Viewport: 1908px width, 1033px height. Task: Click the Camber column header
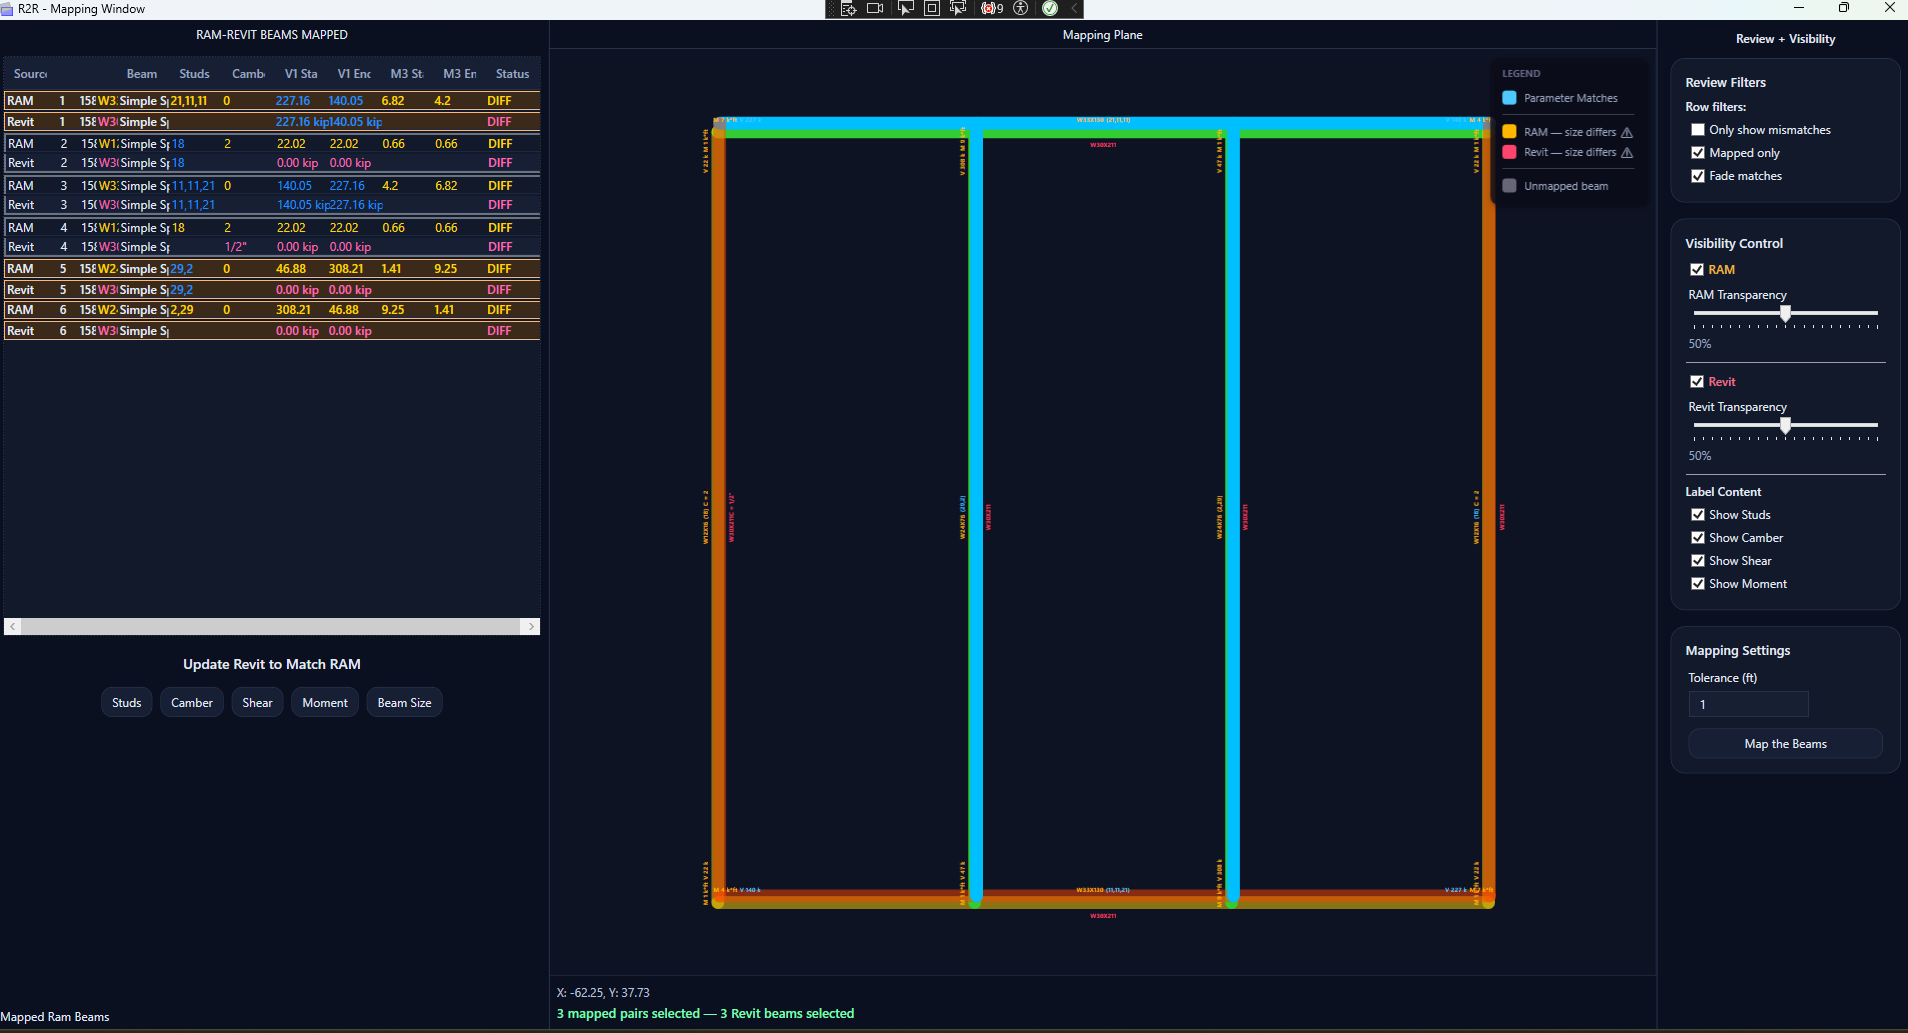pos(248,74)
